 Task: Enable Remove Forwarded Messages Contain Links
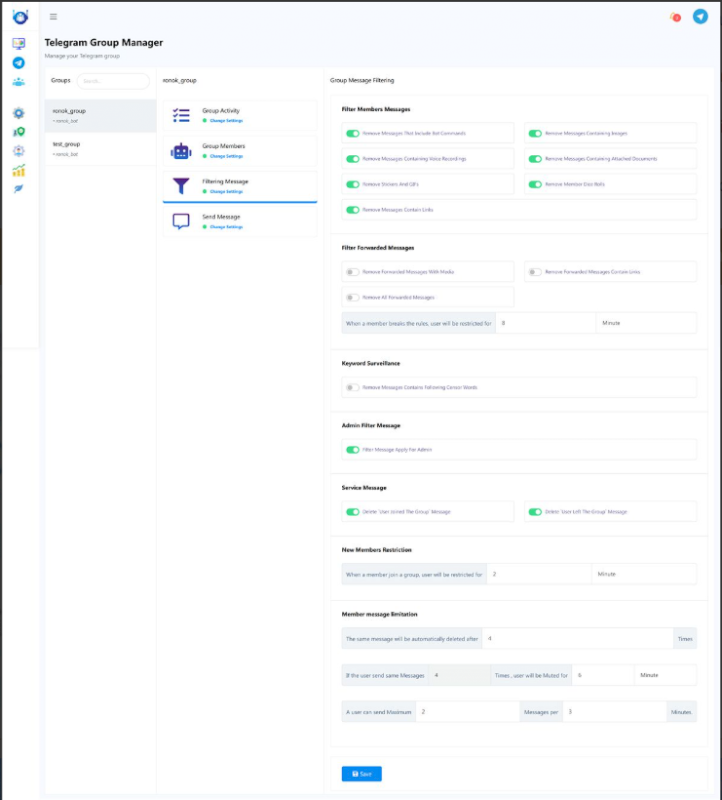tap(535, 272)
